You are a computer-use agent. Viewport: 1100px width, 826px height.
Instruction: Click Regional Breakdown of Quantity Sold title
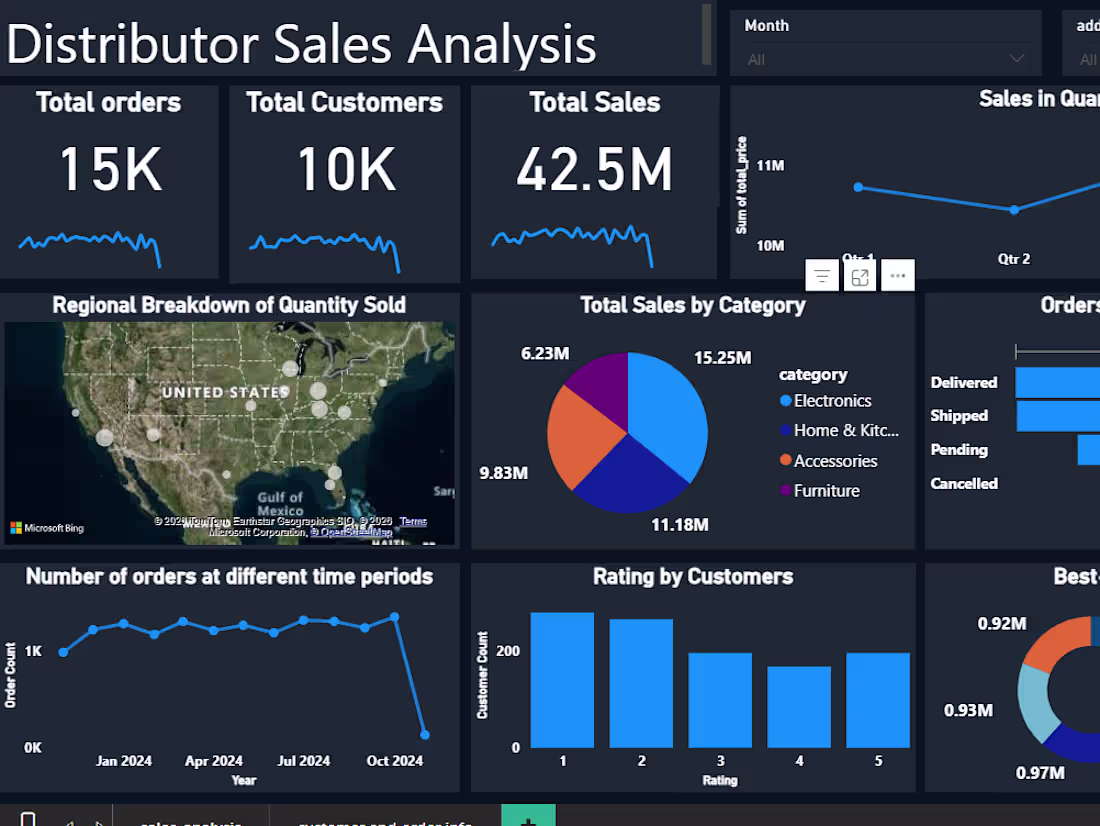229,305
